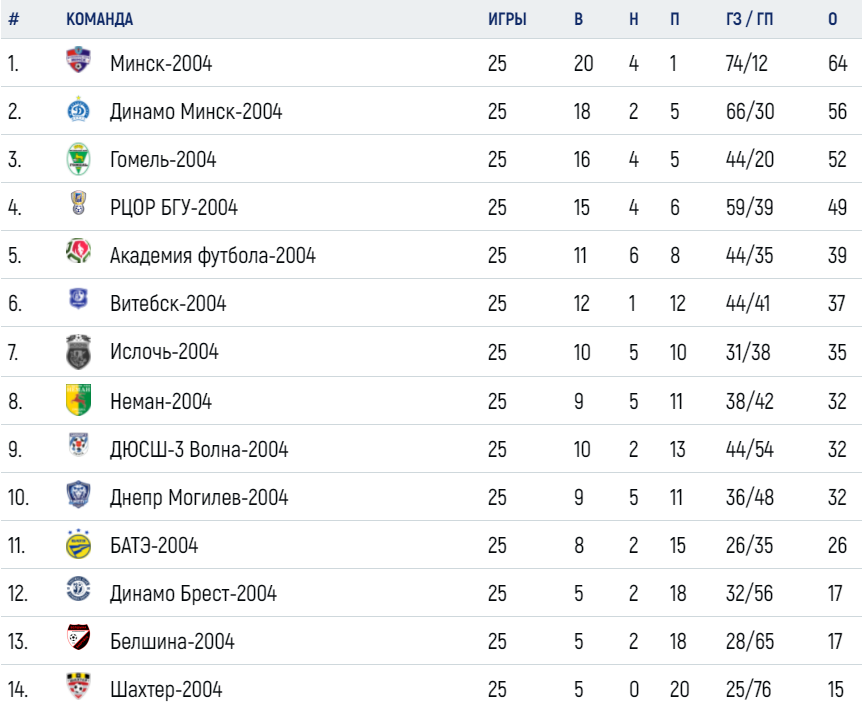
Task: Open the Днепр Могилев-2004 team link
Action: (199, 497)
